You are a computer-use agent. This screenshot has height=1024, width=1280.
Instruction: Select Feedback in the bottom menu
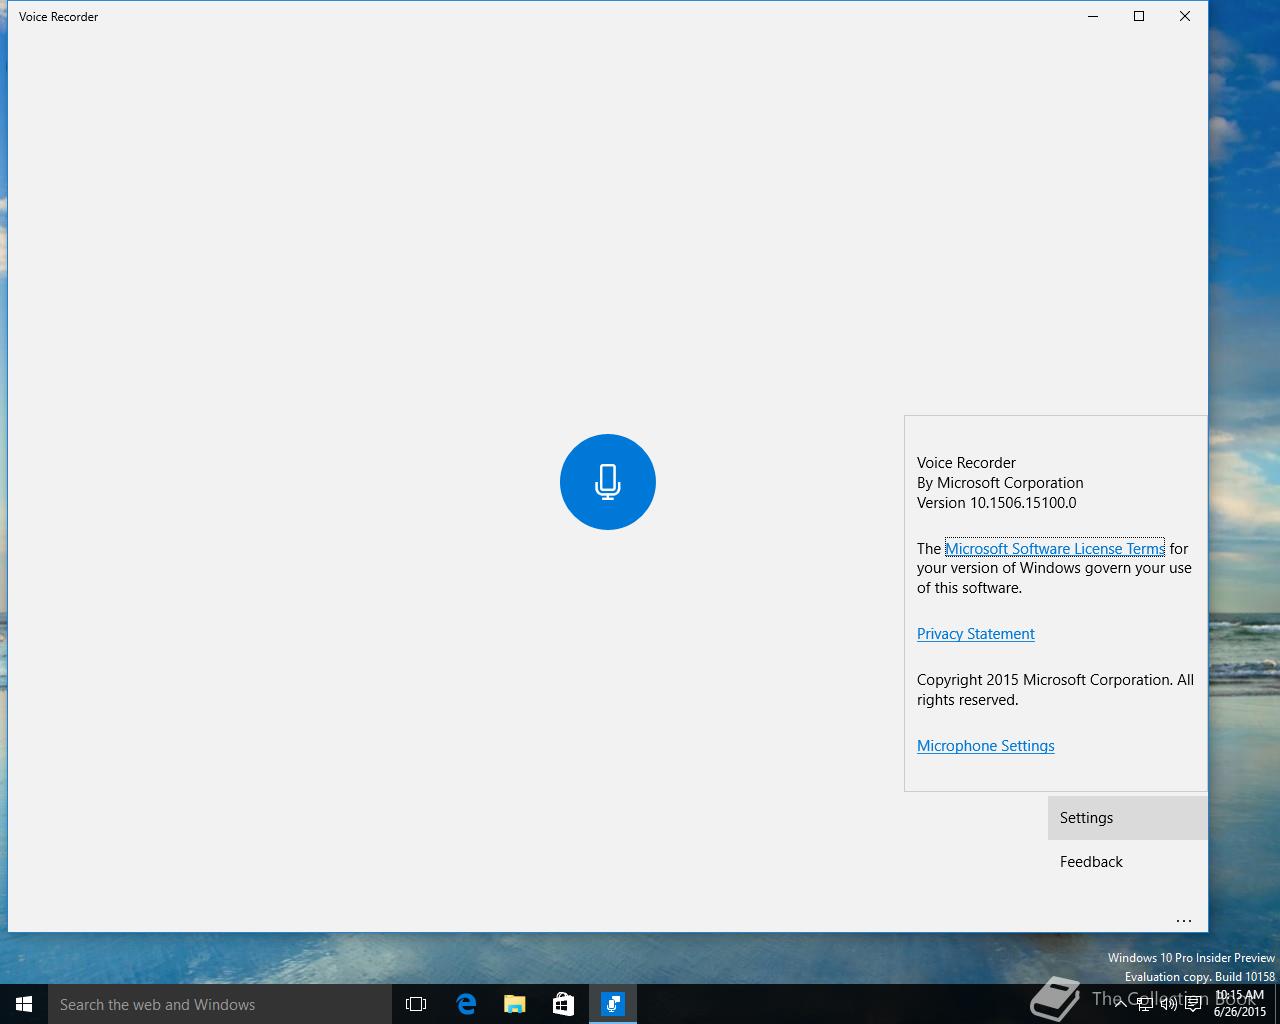(1127, 862)
